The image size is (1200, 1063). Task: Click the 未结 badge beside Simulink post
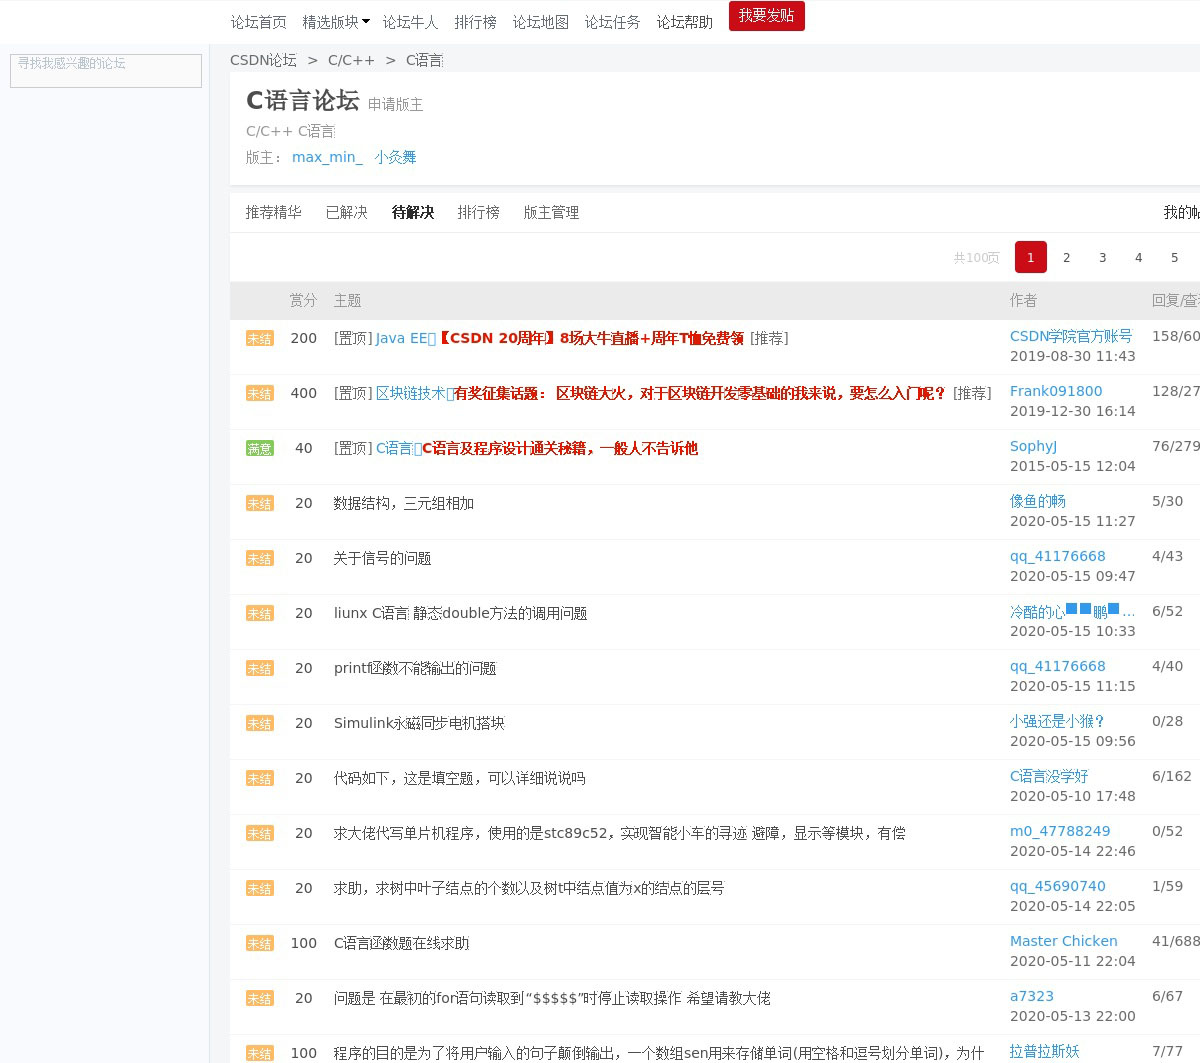(259, 724)
